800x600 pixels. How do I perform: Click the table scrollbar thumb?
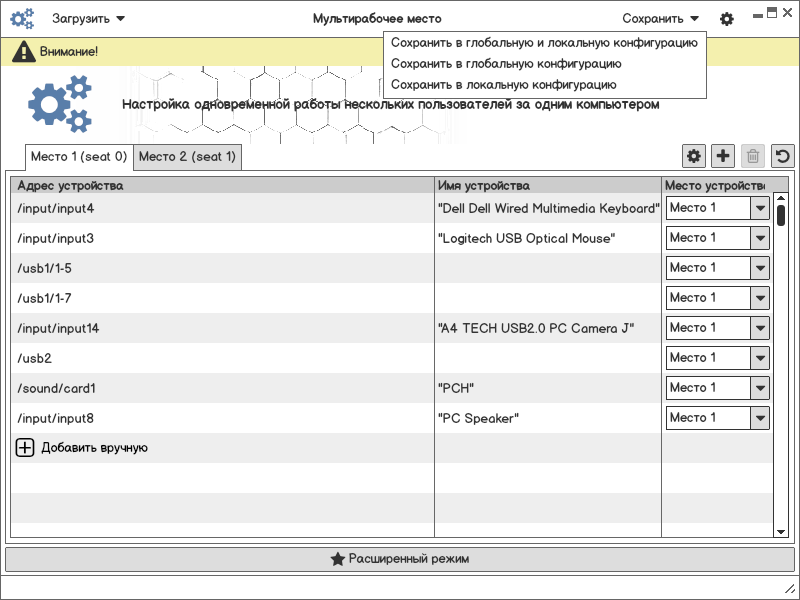(x=781, y=215)
